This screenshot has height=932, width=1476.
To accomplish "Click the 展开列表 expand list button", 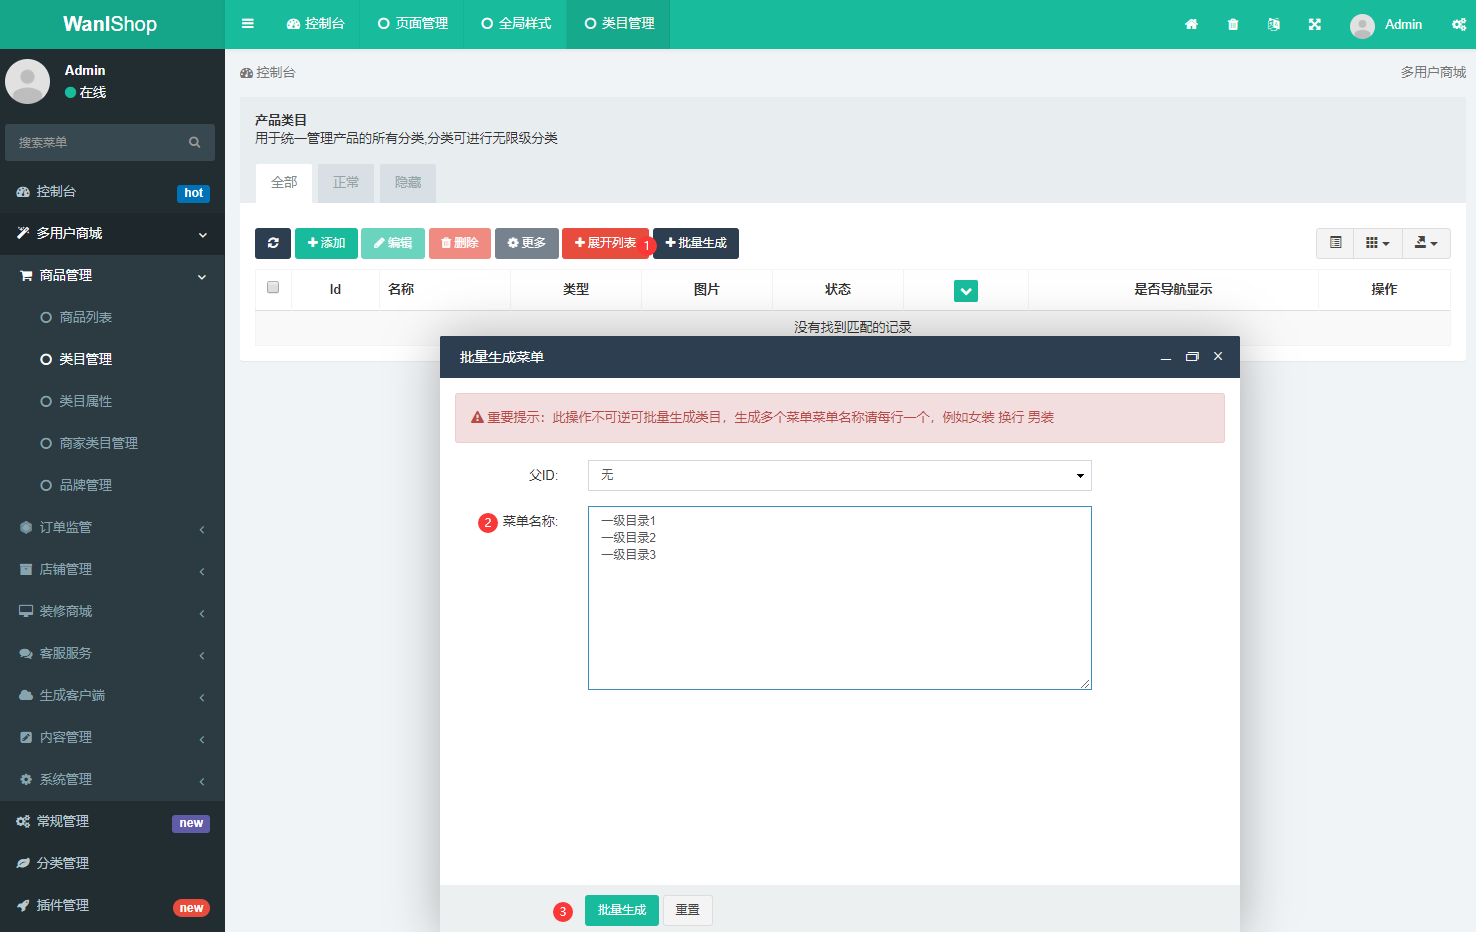I will 605,243.
